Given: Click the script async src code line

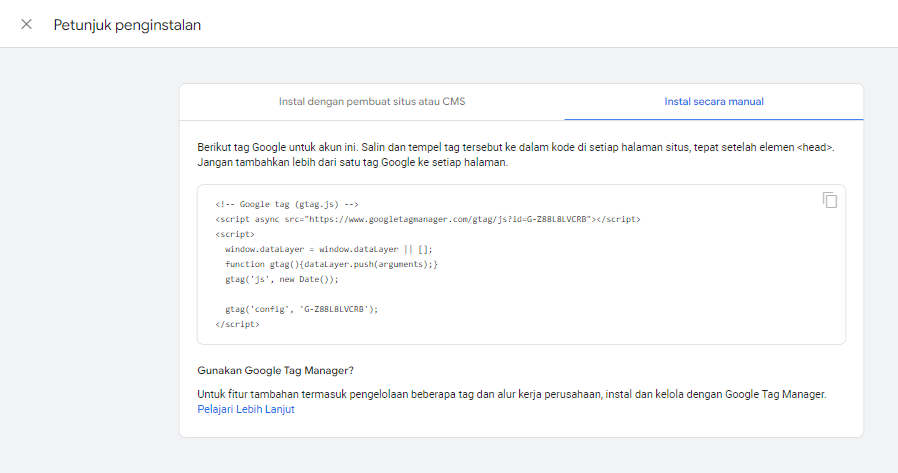Looking at the screenshot, I should [428, 219].
